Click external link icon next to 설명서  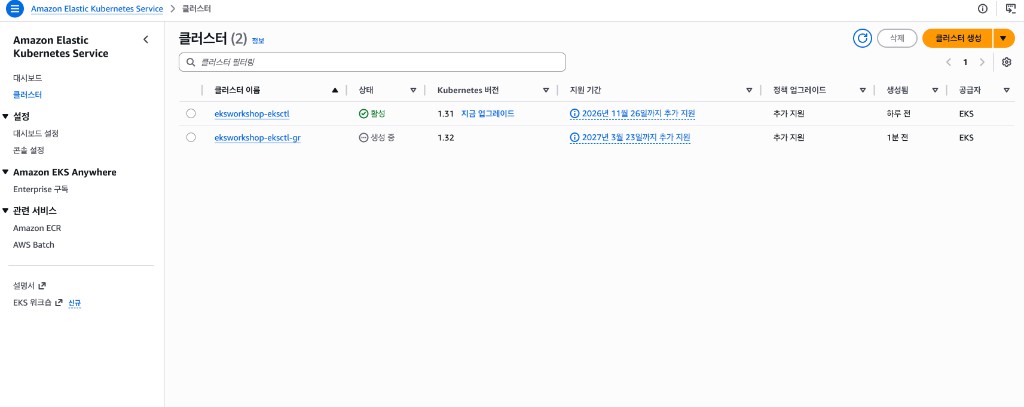click(x=42, y=285)
